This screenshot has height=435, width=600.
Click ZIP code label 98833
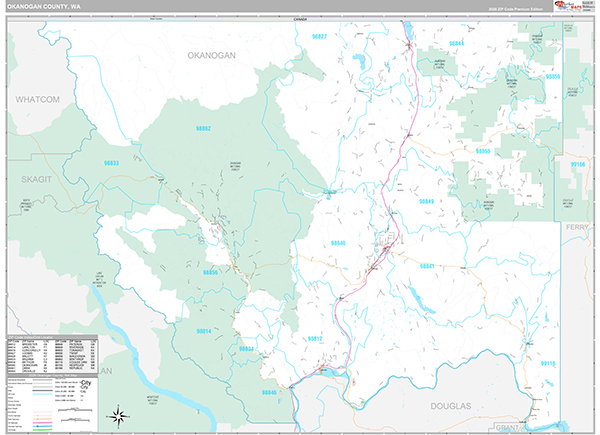click(111, 163)
